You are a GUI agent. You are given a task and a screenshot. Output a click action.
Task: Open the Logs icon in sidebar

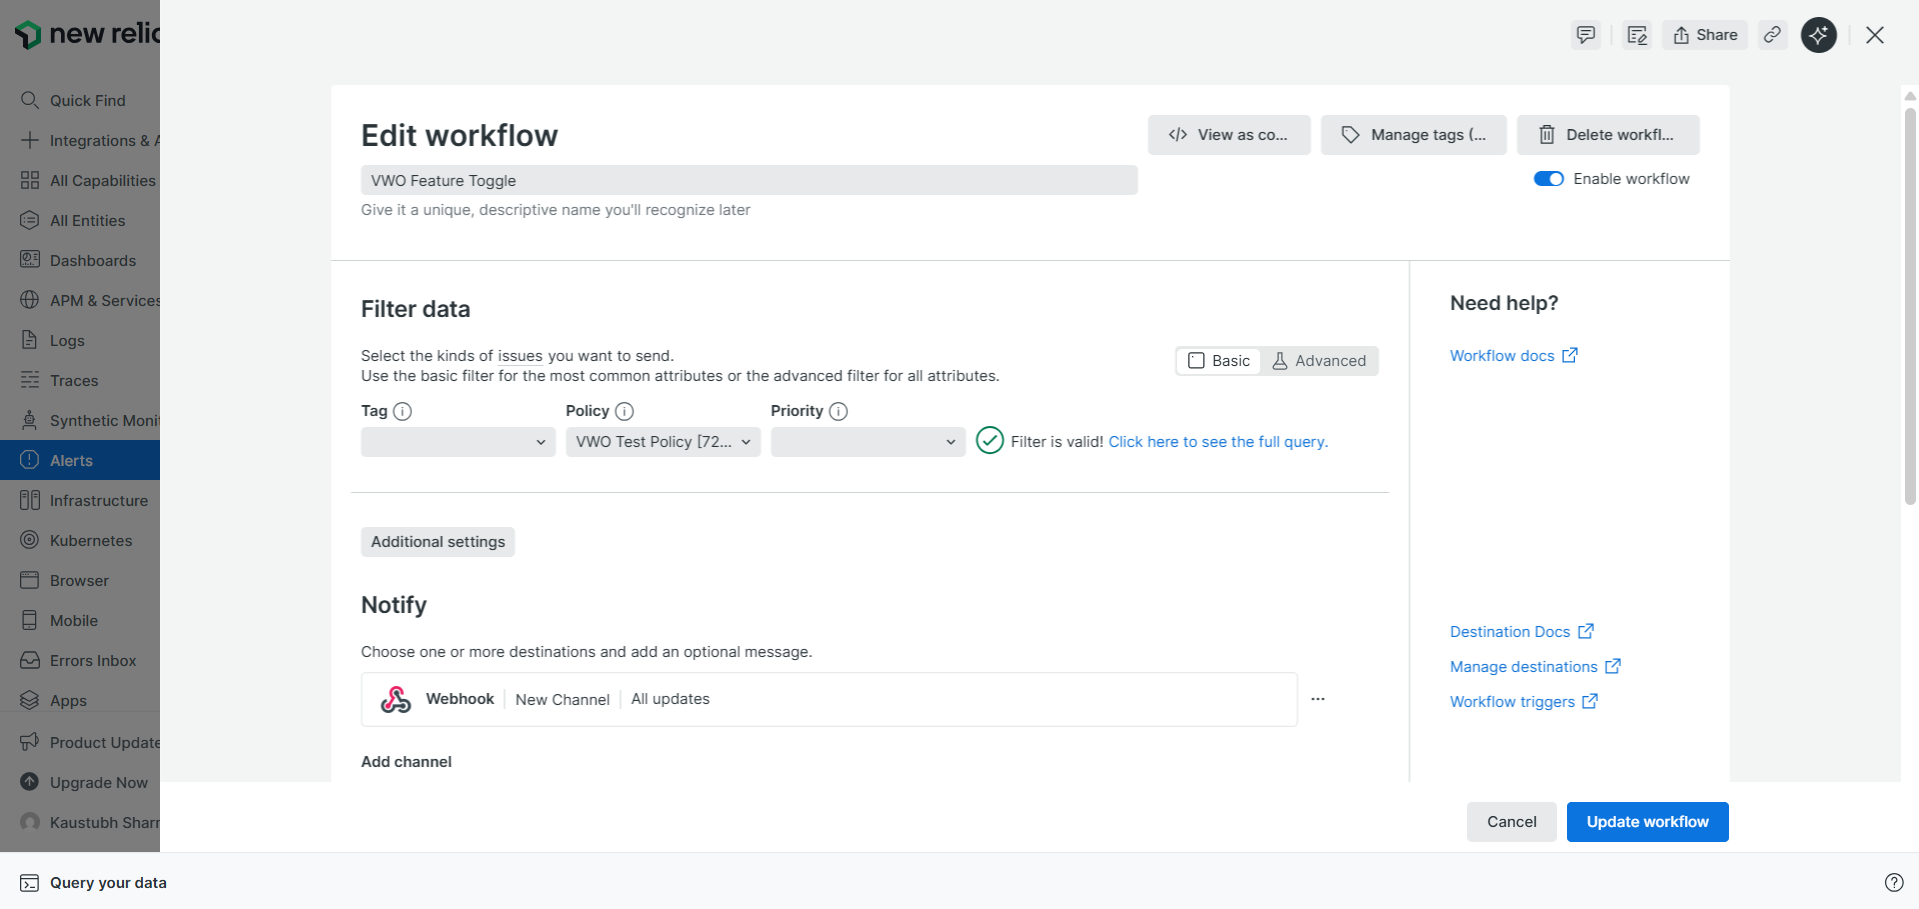tap(30, 340)
